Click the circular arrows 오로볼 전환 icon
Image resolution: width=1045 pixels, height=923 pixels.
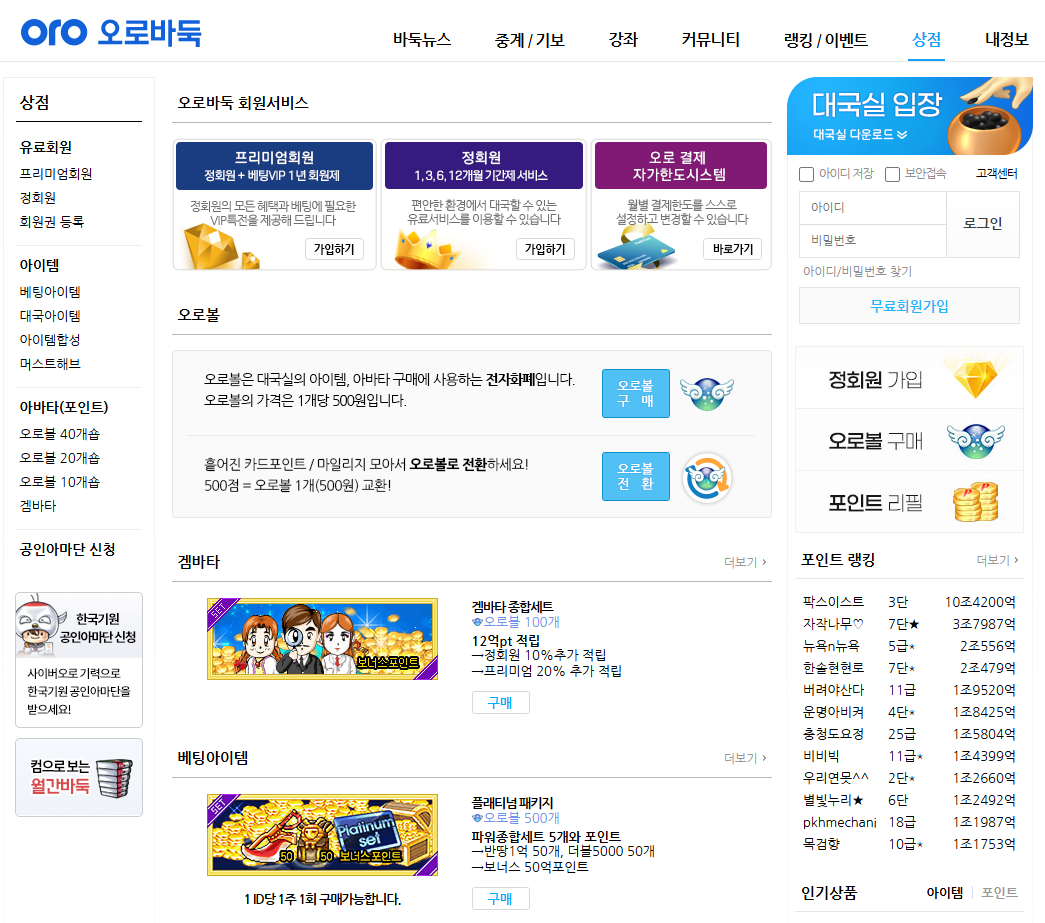click(706, 477)
